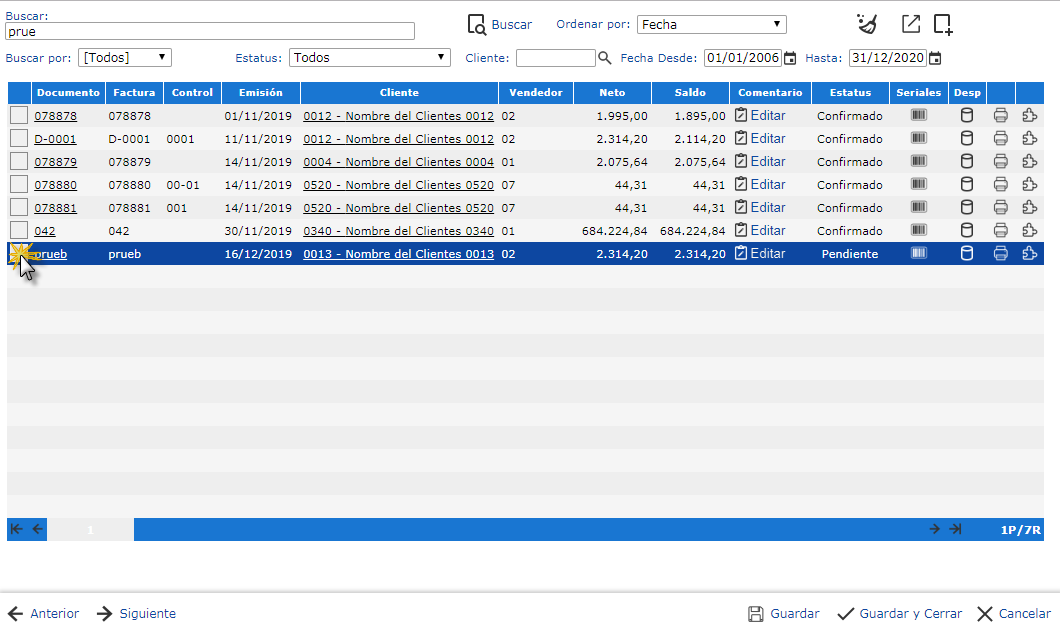
Task: Select checkbox of row D-0001
Action: click(x=19, y=139)
